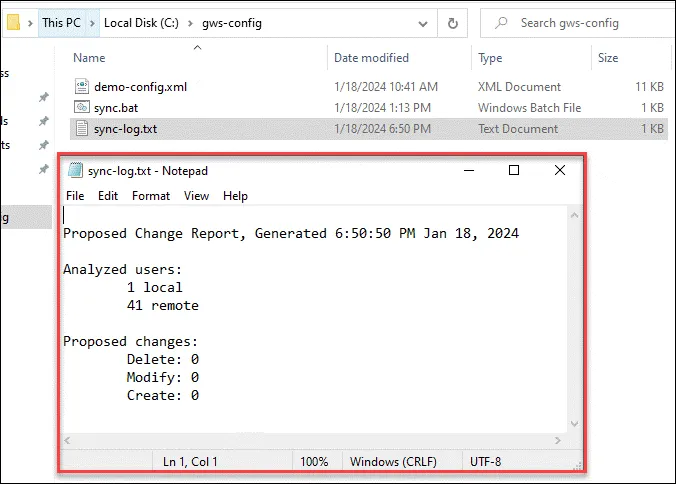Screen dimensions: 676x484
Task: Place cursor on Proposed Change Report line
Action: pos(291,234)
